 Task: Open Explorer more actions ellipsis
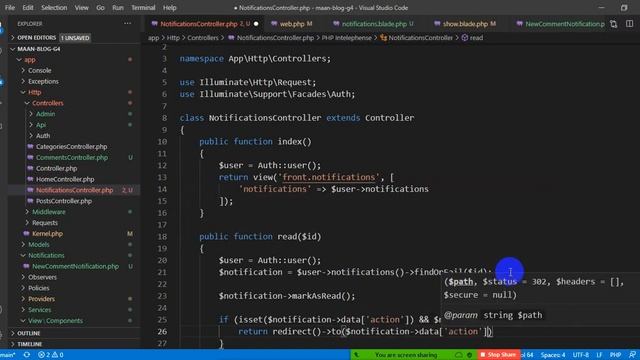pos(127,24)
